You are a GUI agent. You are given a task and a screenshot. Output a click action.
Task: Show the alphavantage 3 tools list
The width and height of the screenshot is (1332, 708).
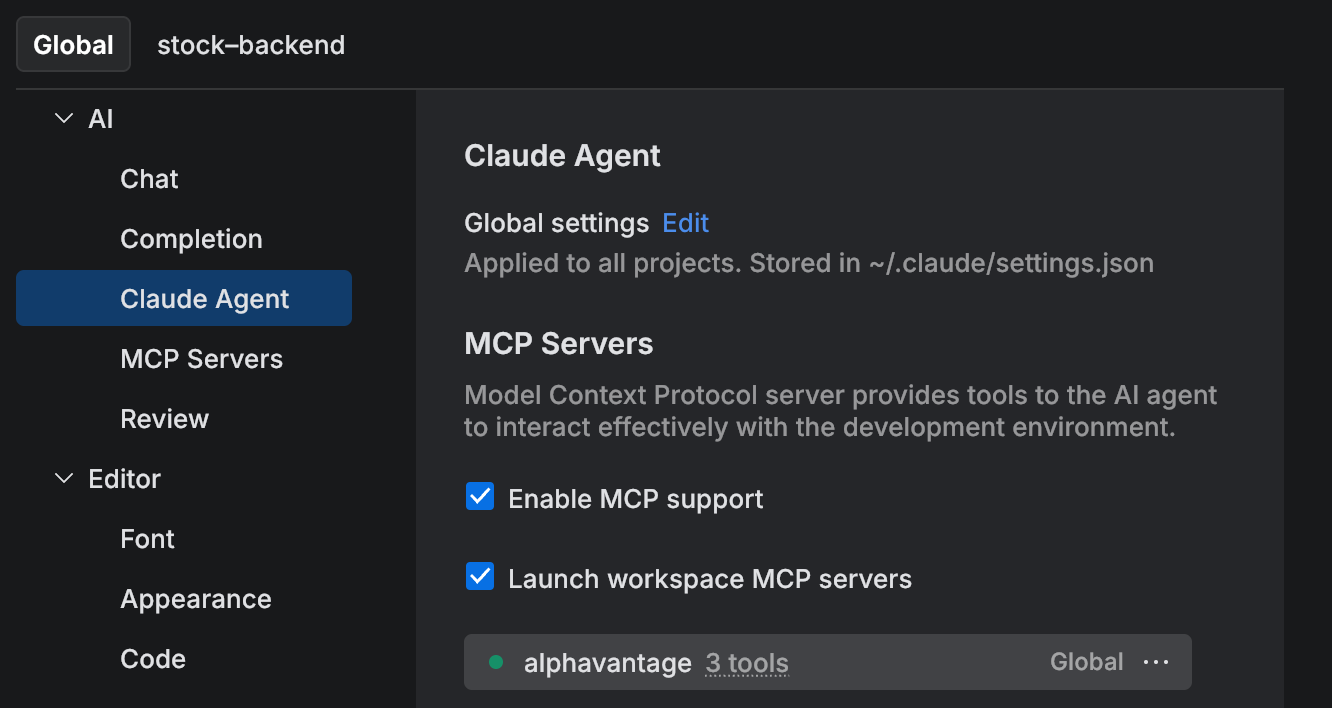pos(747,663)
